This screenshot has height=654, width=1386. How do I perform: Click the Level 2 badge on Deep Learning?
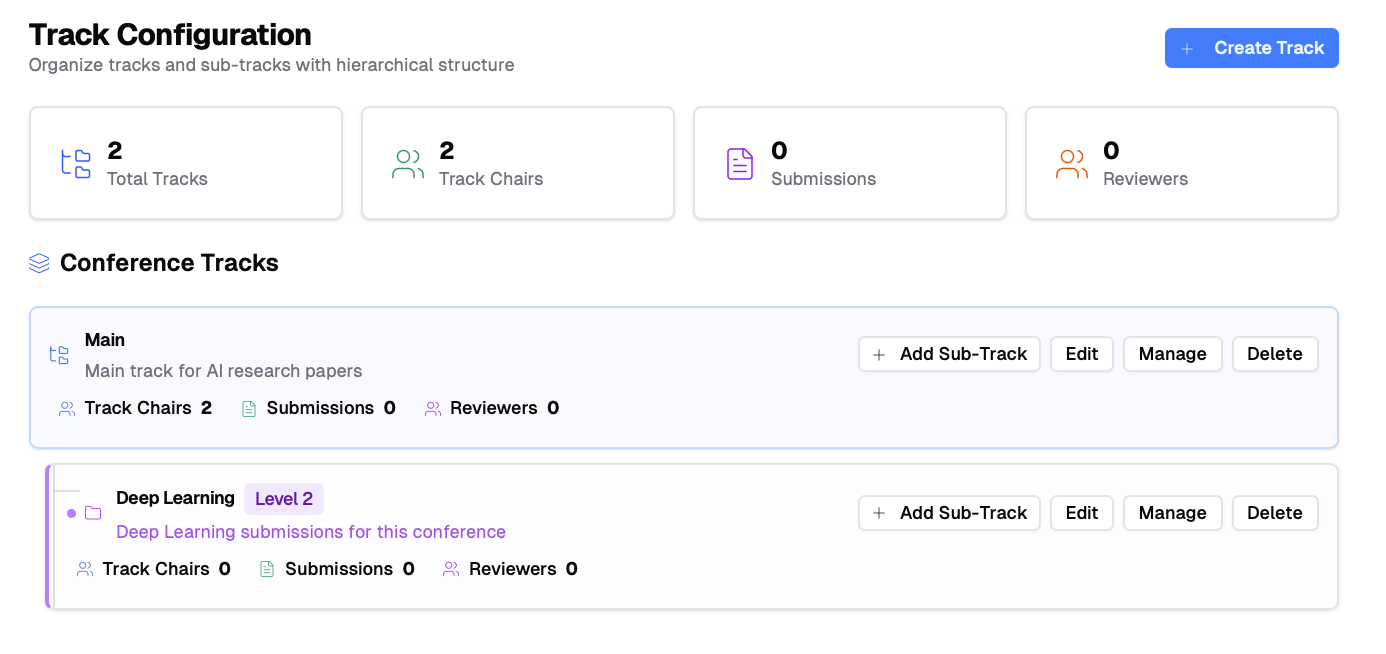point(284,499)
